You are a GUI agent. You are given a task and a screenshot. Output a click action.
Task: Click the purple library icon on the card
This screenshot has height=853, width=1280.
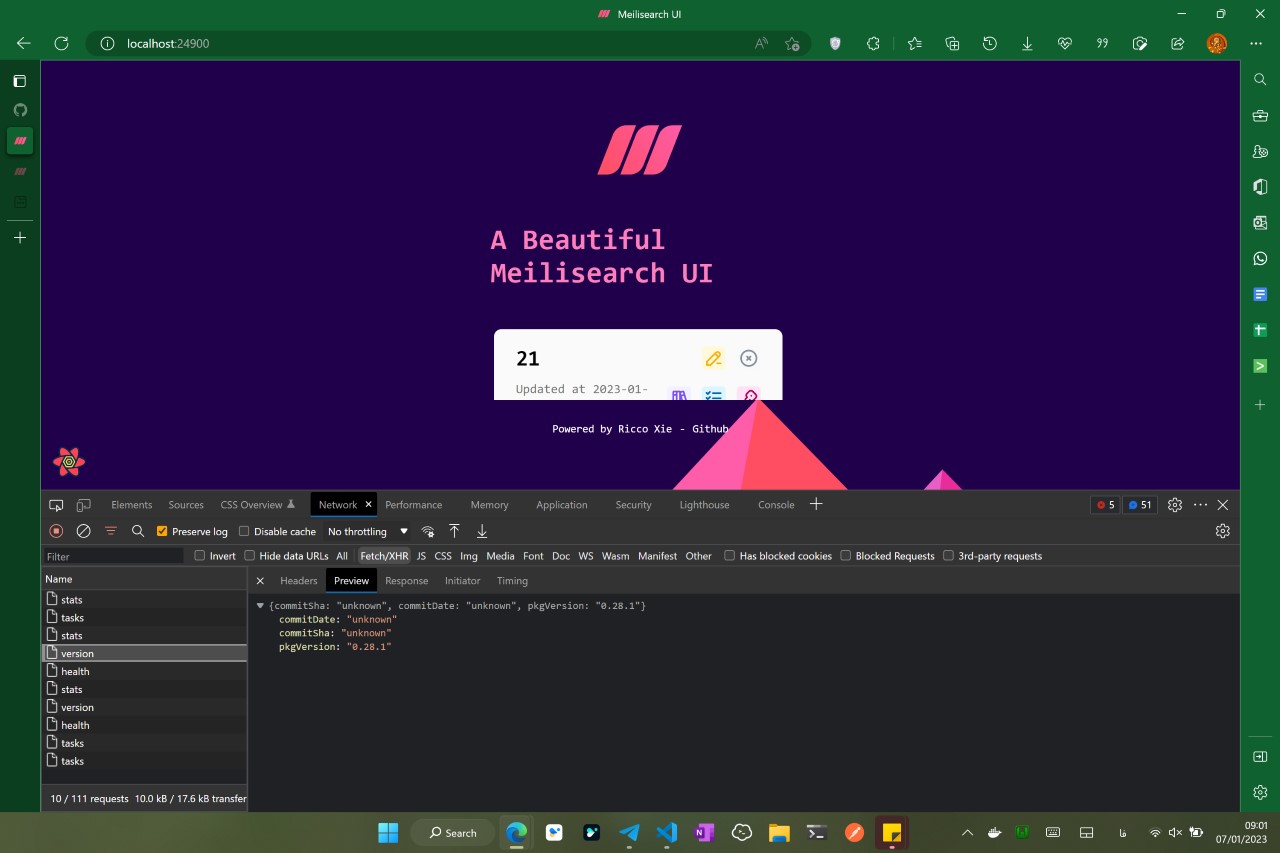679,396
